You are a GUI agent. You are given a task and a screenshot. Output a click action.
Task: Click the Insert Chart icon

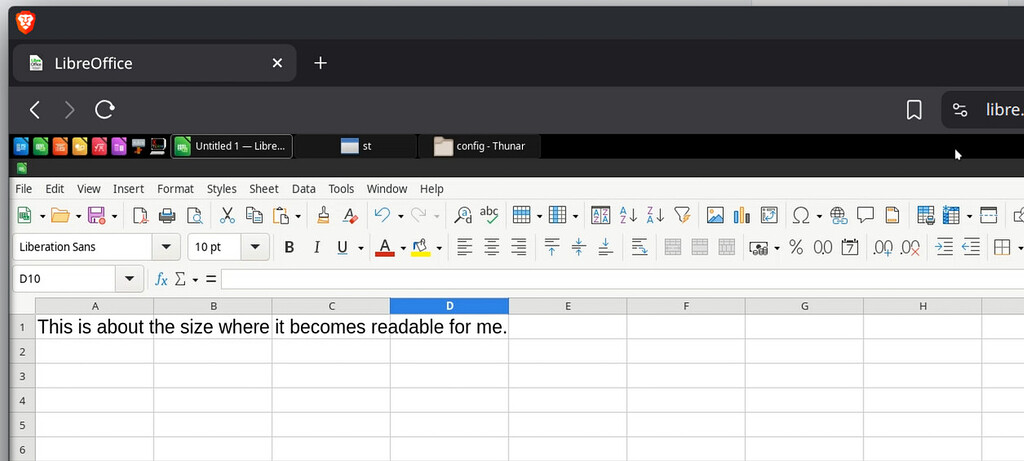pyautogui.click(x=741, y=215)
